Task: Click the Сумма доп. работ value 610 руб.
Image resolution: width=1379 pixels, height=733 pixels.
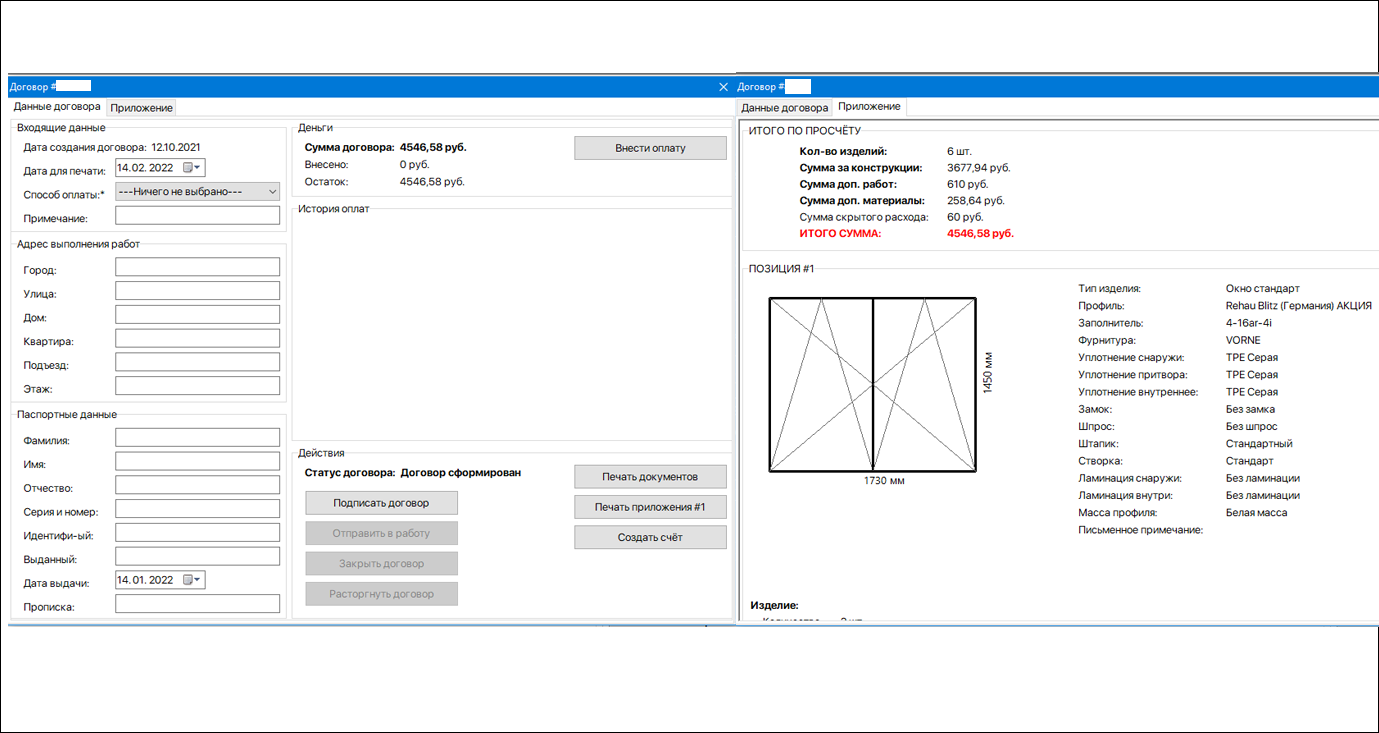Action: [x=967, y=184]
